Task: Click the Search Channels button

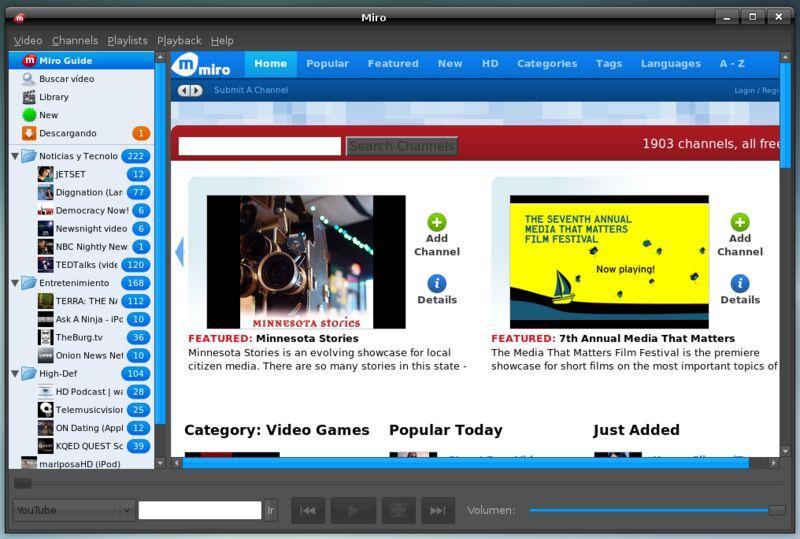Action: 402,146
